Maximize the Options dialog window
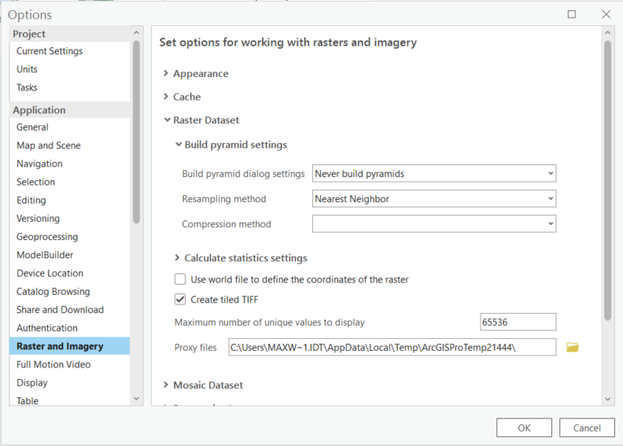The image size is (623, 446). point(572,15)
